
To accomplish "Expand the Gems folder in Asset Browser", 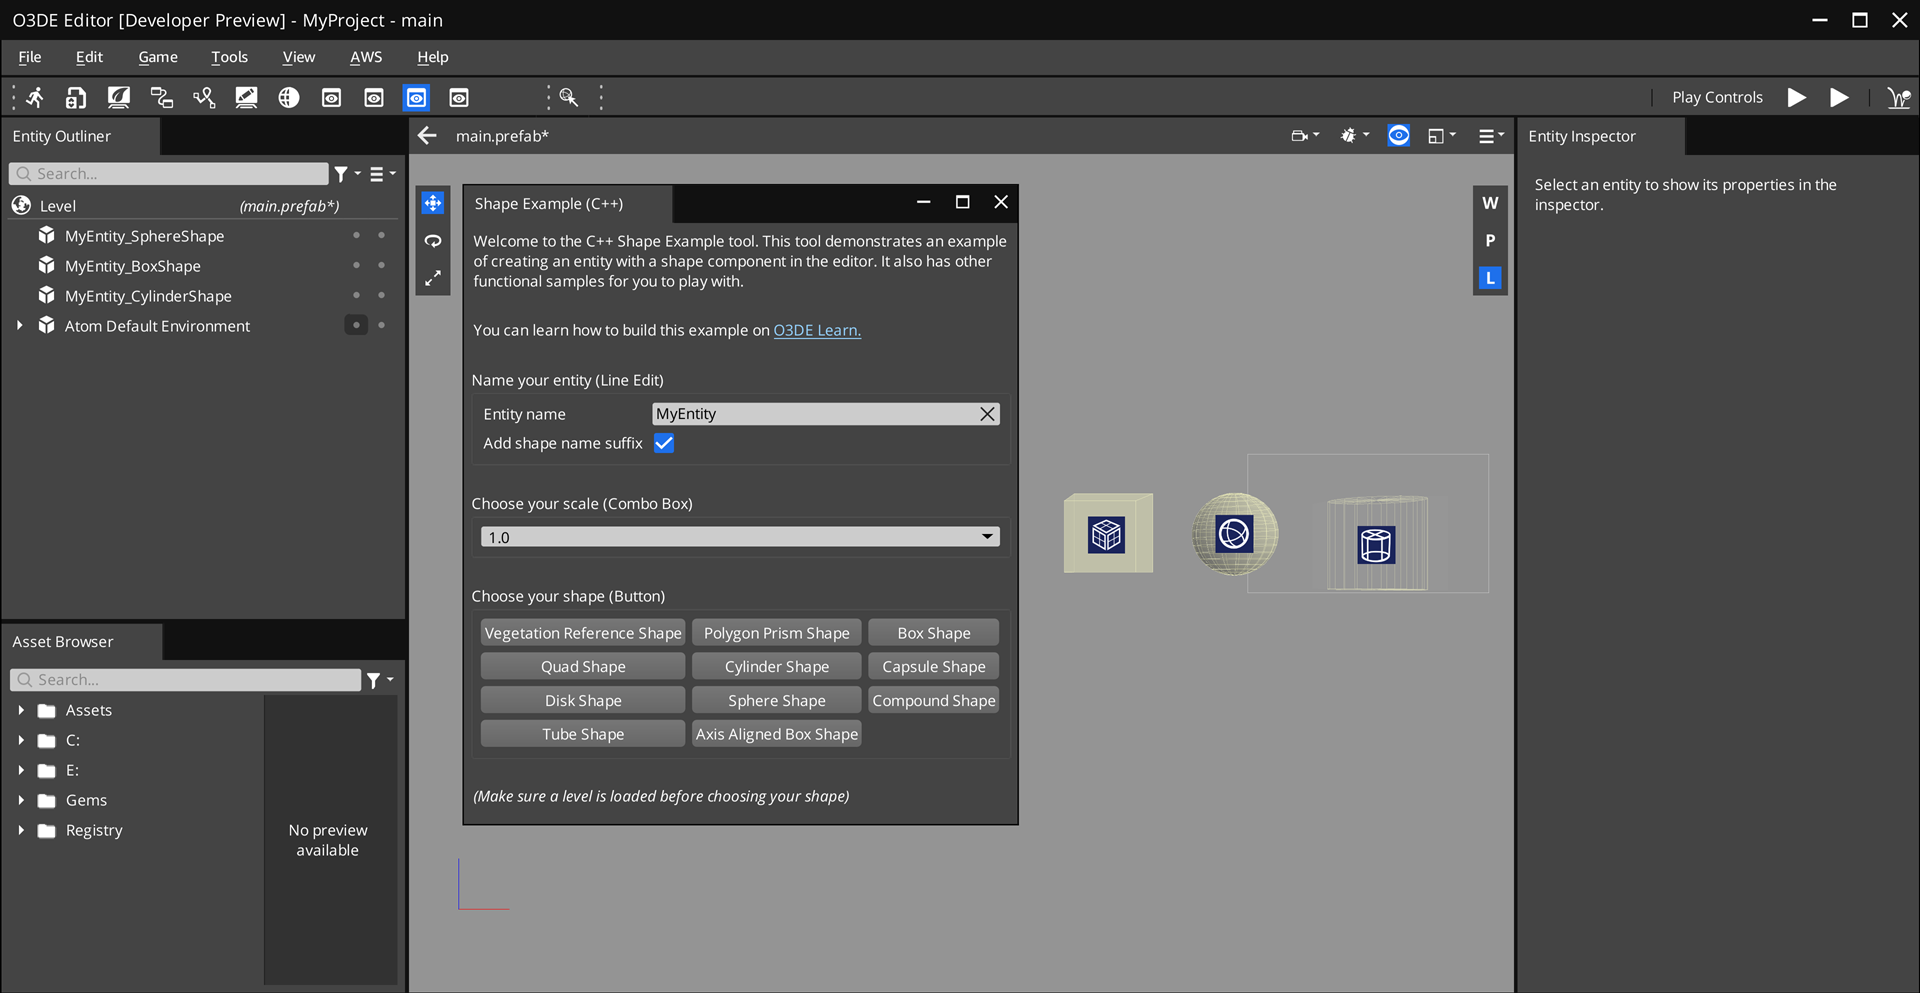I will (x=21, y=800).
